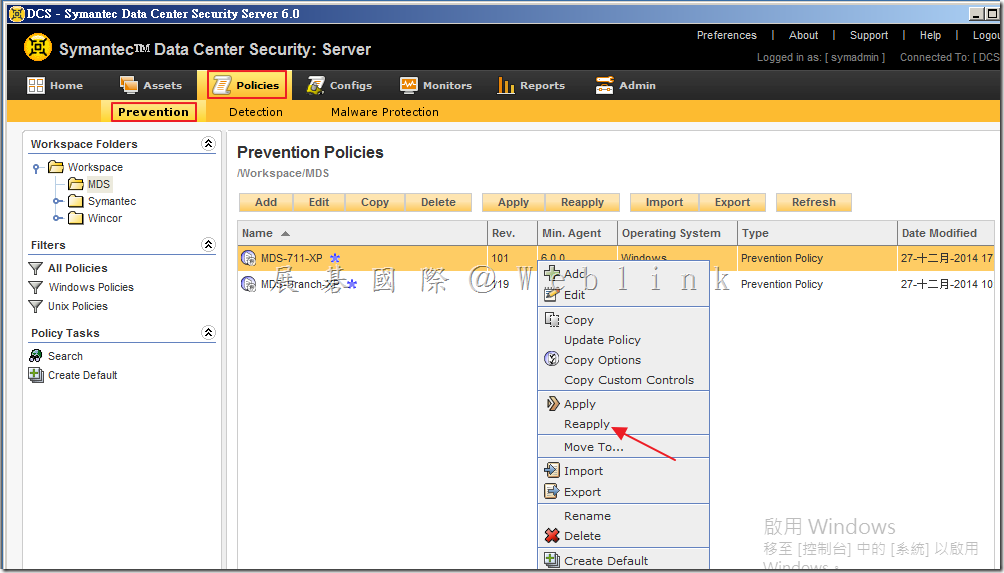The height and width of the screenshot is (573, 1004).
Task: Collapse the Workspace Folders panel
Action: tap(208, 143)
